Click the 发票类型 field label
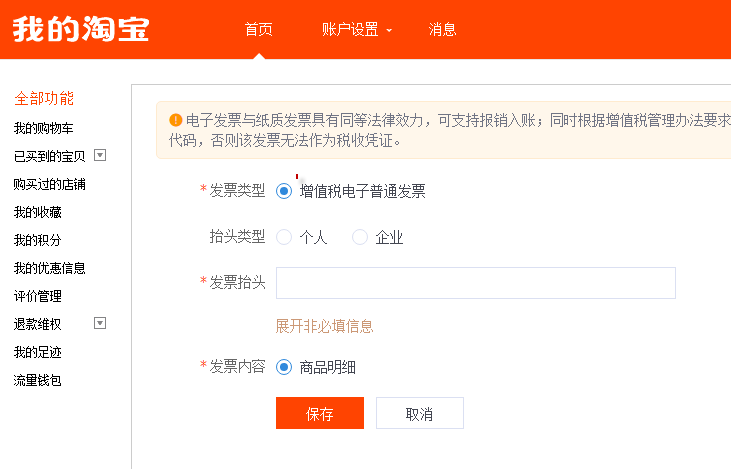Screen dimensions: 731x469 237,191
